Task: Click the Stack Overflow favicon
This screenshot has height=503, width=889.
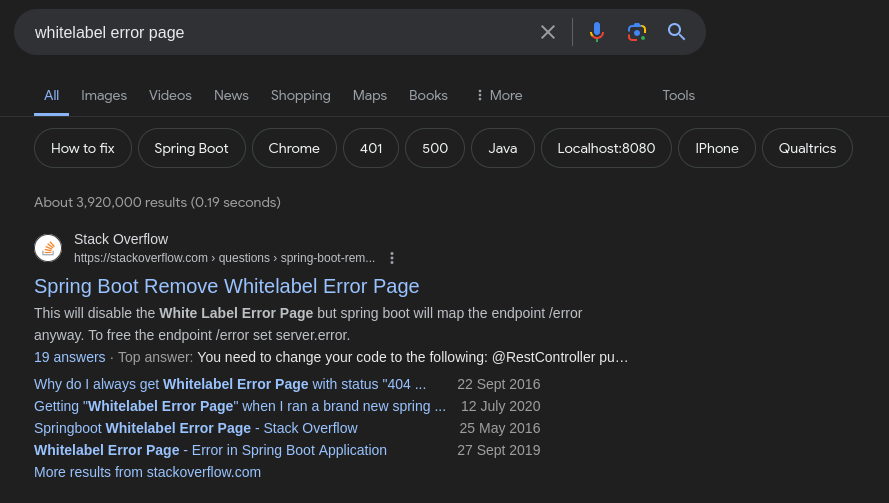Action: pos(48,248)
